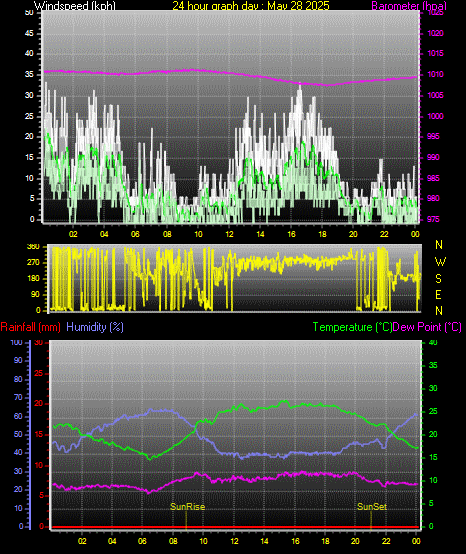
Task: Click the 1010 barometer axis value
Action: tap(435, 75)
